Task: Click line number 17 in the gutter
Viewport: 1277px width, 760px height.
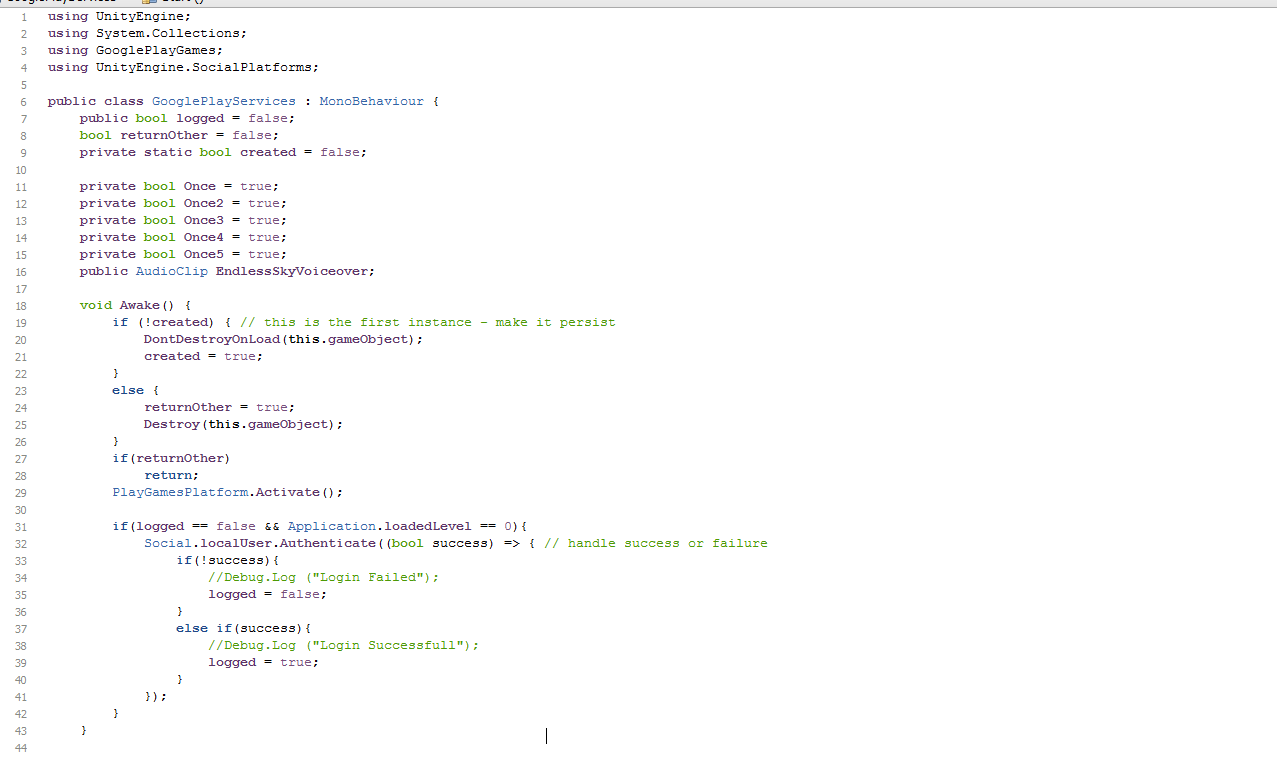Action: point(21,288)
